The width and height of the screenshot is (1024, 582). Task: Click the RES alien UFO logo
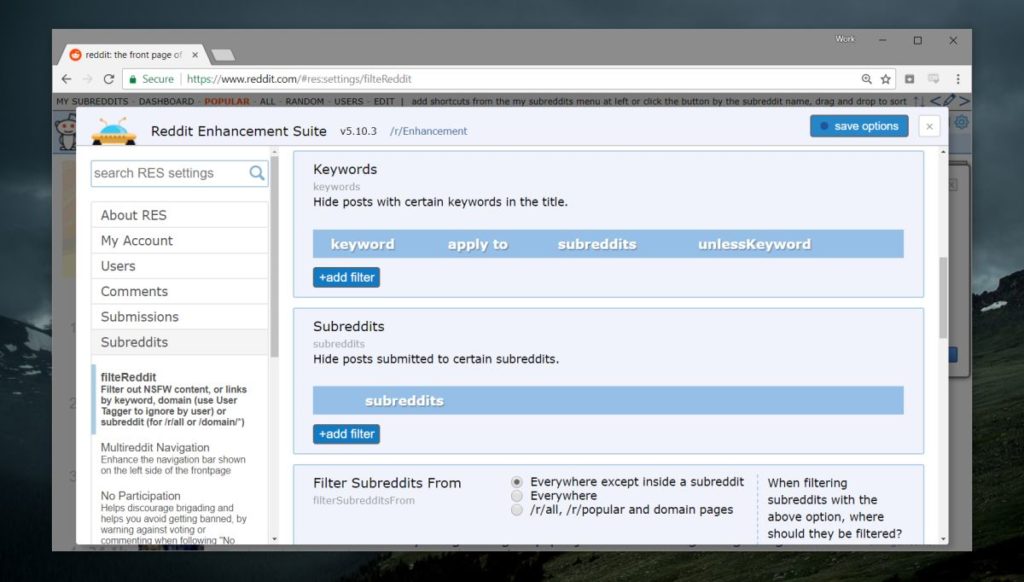[114, 131]
